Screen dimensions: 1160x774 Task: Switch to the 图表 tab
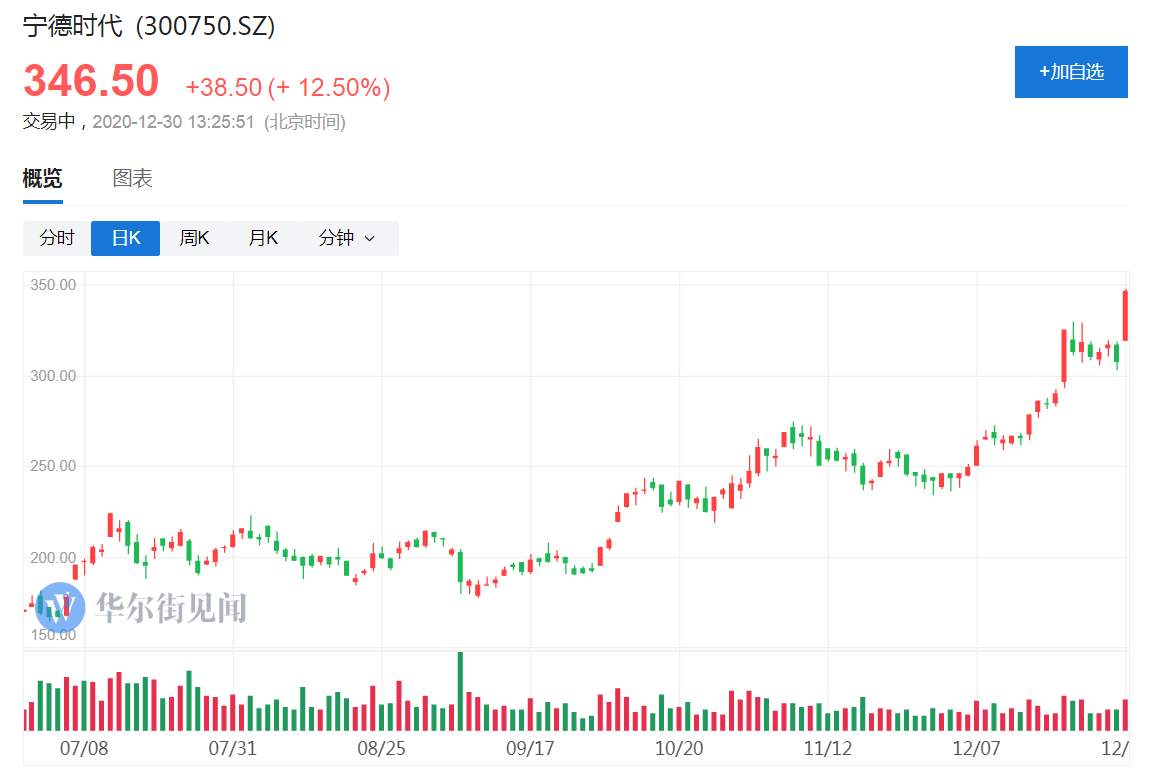132,178
